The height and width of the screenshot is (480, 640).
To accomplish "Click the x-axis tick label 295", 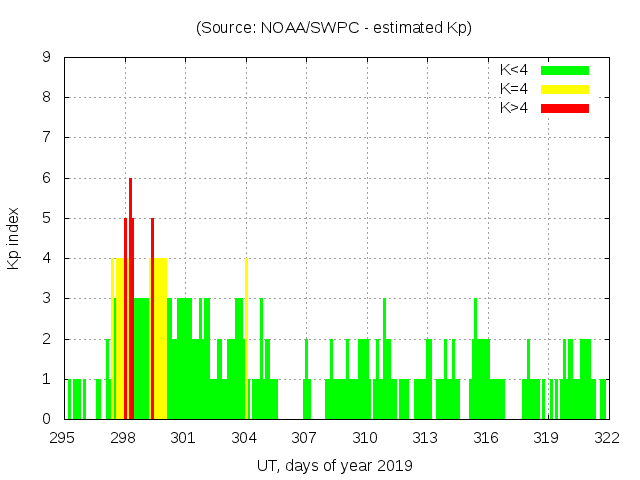I will (x=62, y=437).
